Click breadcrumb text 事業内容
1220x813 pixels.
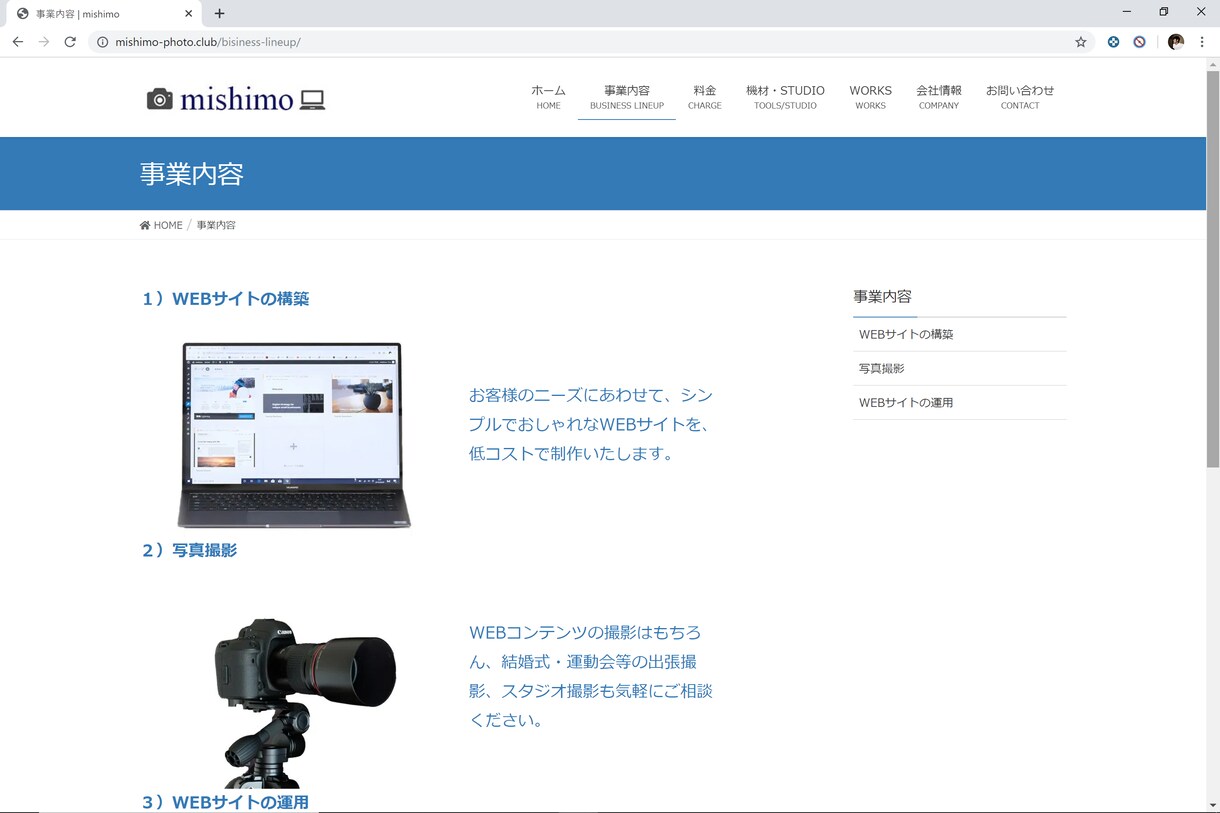click(x=216, y=225)
